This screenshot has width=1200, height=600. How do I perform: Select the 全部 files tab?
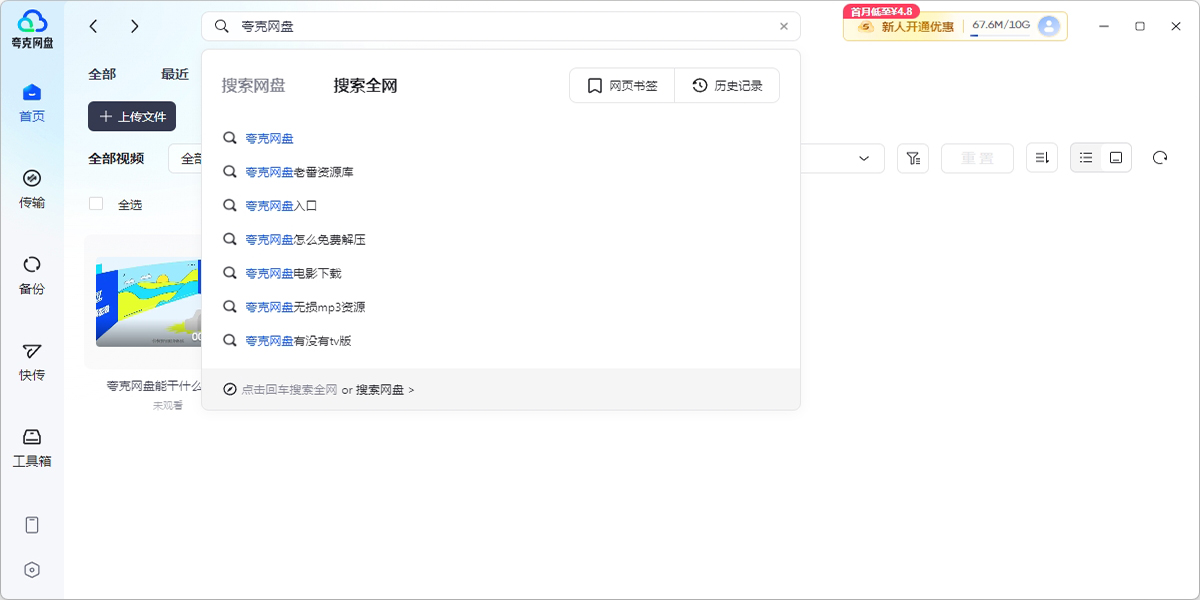pos(102,74)
